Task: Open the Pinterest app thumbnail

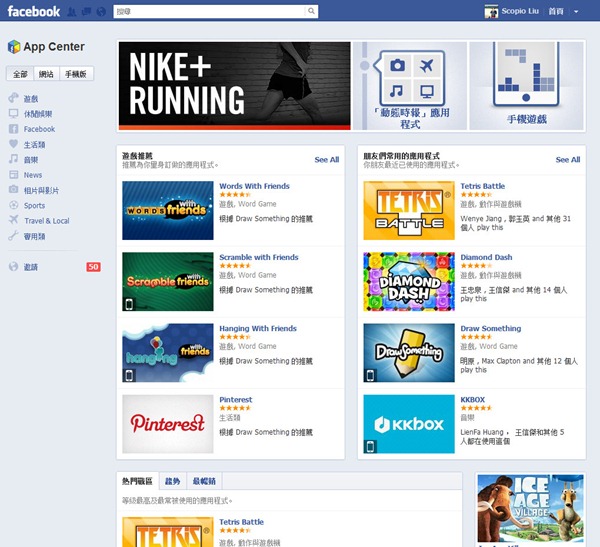Action: click(x=168, y=424)
